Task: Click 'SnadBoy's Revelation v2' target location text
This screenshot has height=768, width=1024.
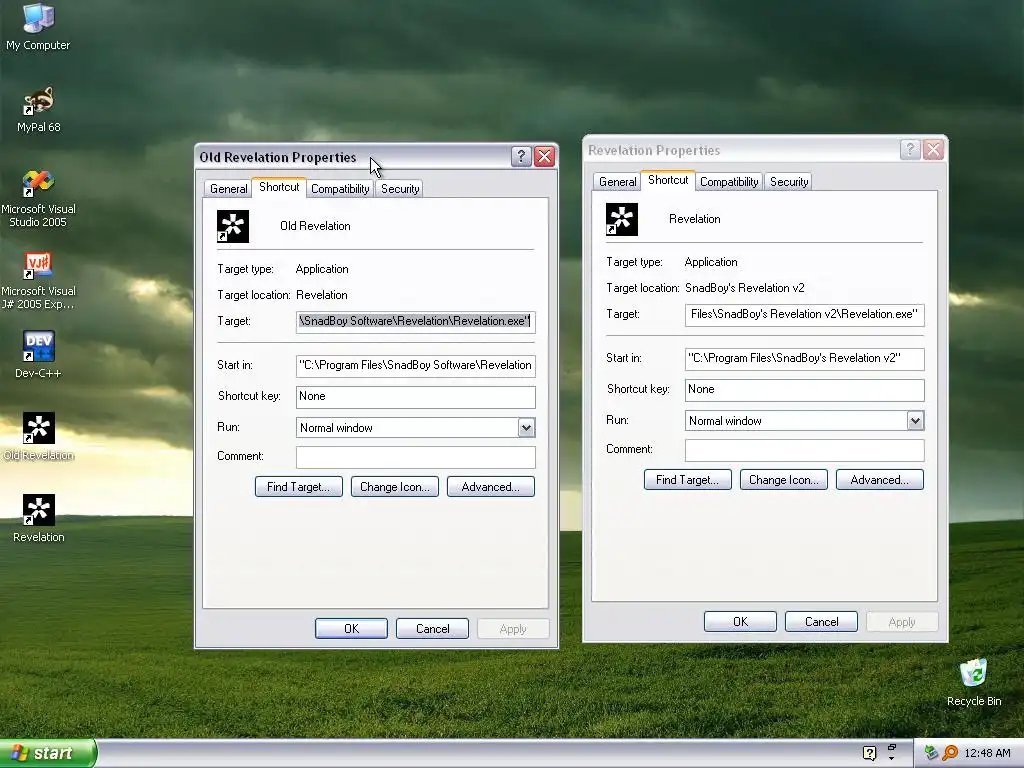Action: (744, 288)
